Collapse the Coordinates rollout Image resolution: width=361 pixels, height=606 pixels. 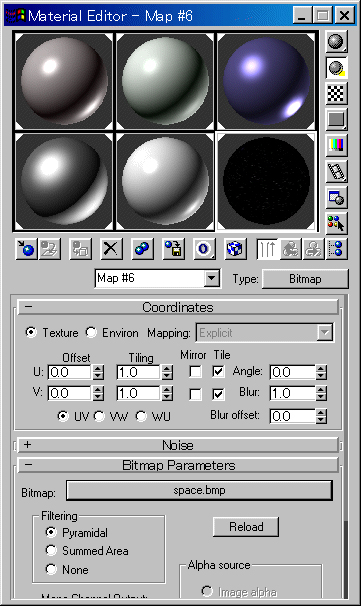pyautogui.click(x=178, y=307)
